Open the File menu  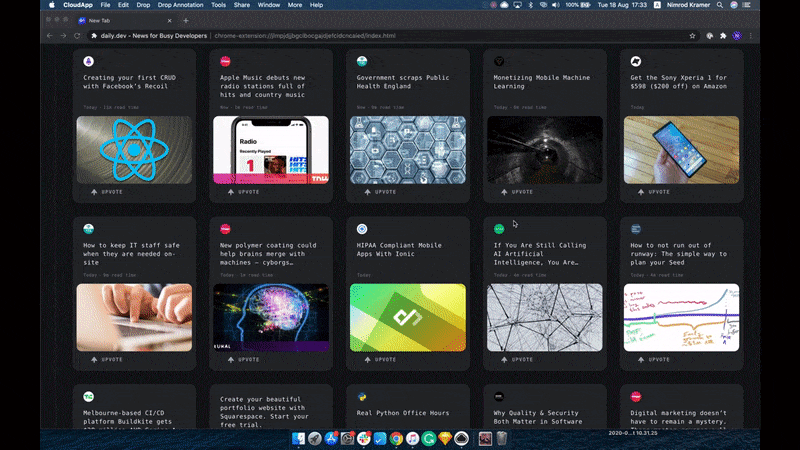(x=106, y=5)
